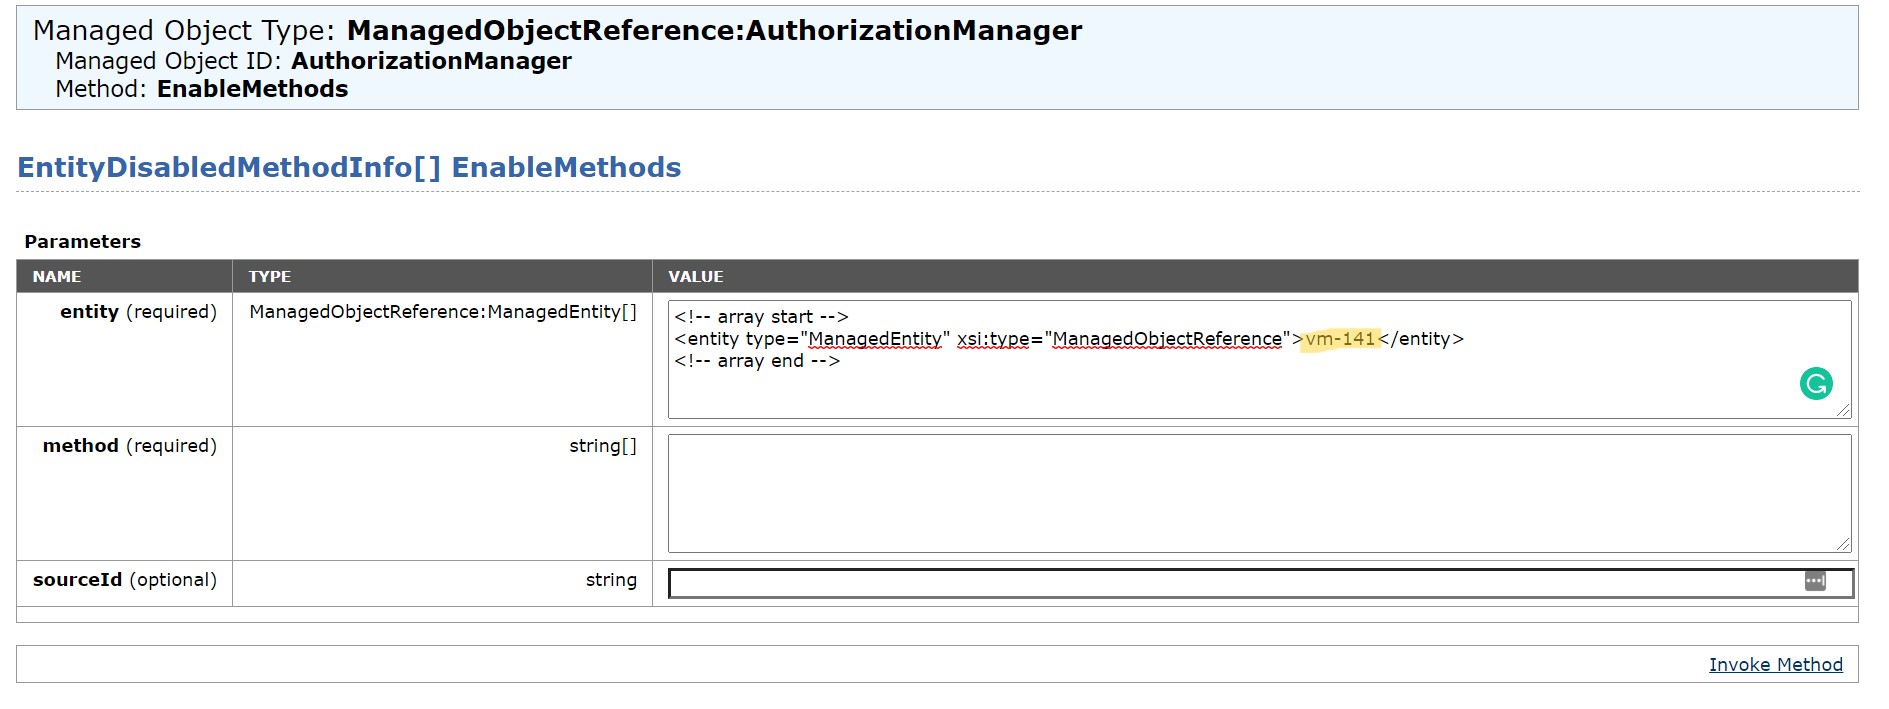Click the autofill dots icon in sourceId field

point(1815,581)
